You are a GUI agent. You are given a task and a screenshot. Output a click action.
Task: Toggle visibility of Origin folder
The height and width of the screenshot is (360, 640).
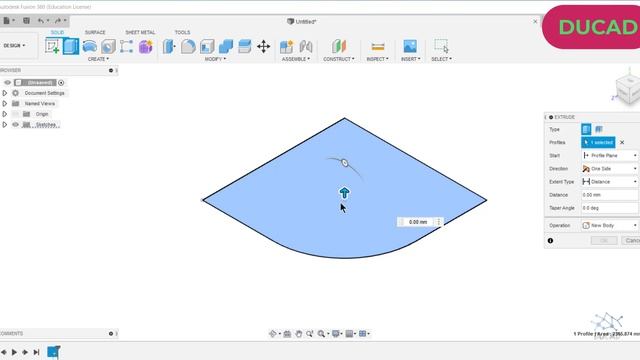click(16, 114)
